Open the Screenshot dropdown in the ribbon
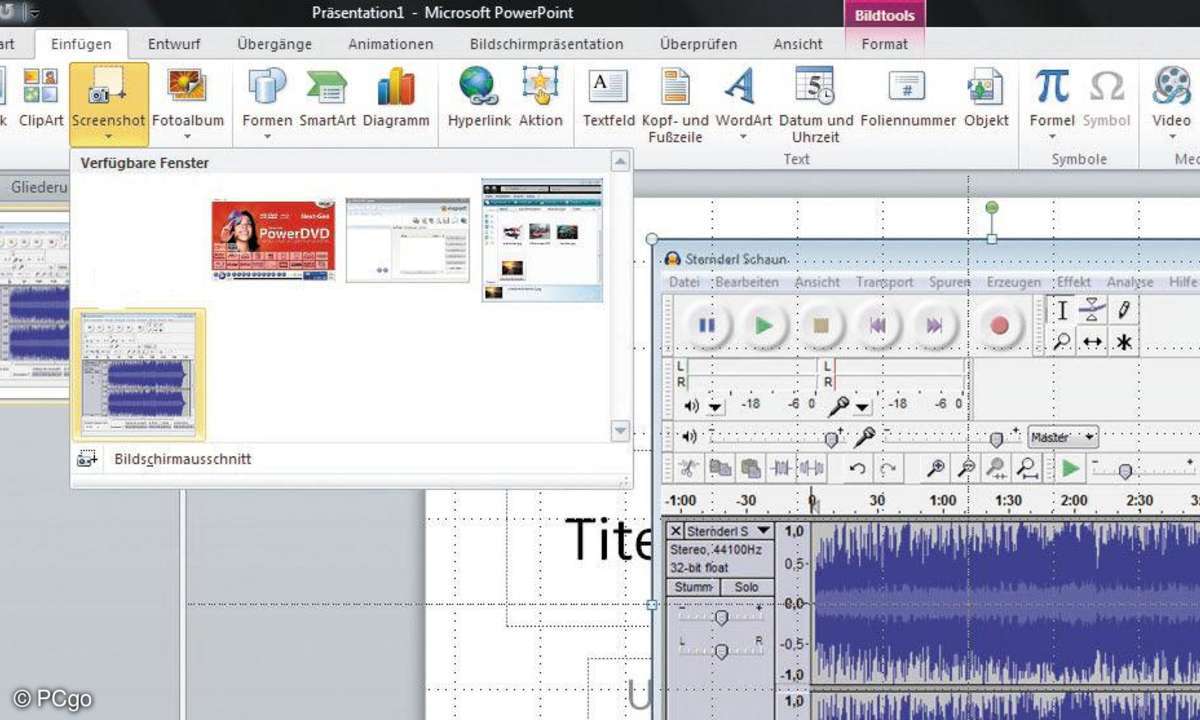Viewport: 1200px width, 720px height. tap(109, 104)
